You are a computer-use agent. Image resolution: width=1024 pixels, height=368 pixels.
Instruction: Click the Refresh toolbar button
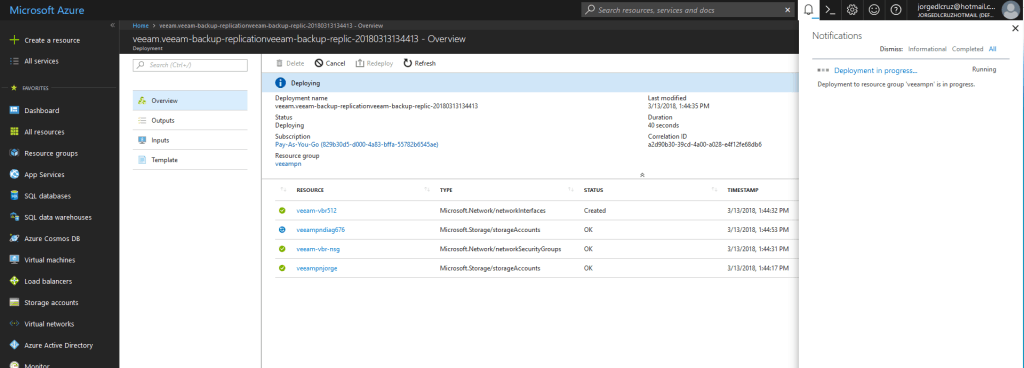(419, 63)
